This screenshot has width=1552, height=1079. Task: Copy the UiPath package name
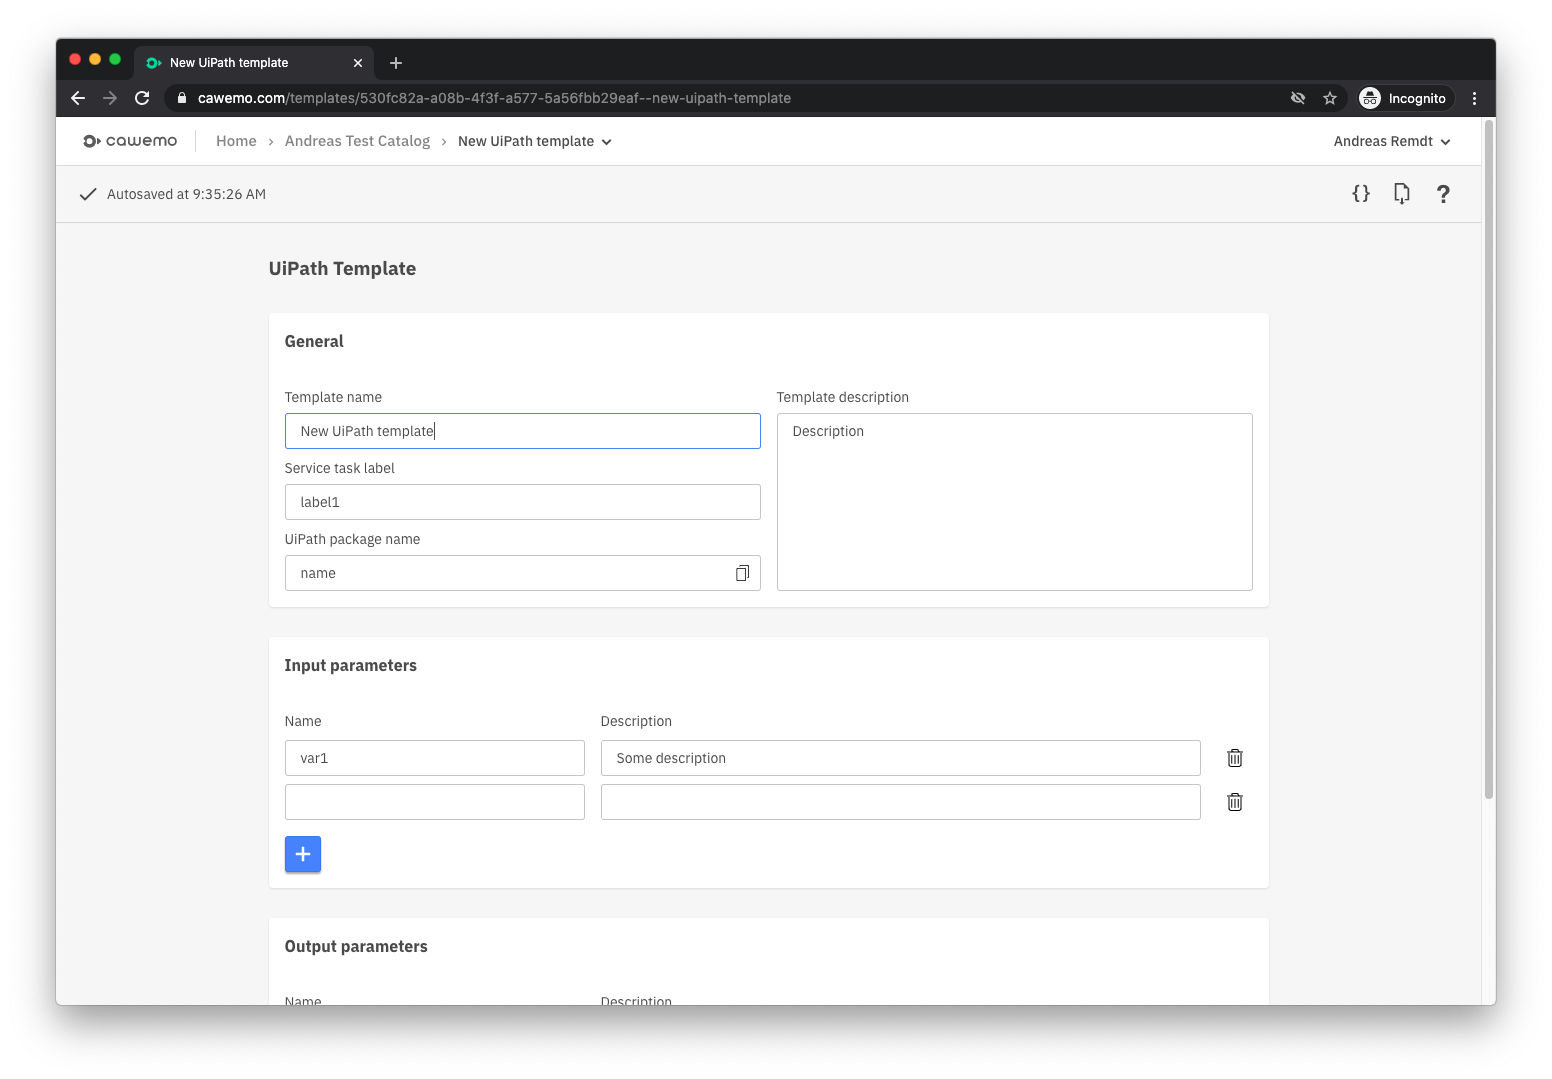point(742,572)
